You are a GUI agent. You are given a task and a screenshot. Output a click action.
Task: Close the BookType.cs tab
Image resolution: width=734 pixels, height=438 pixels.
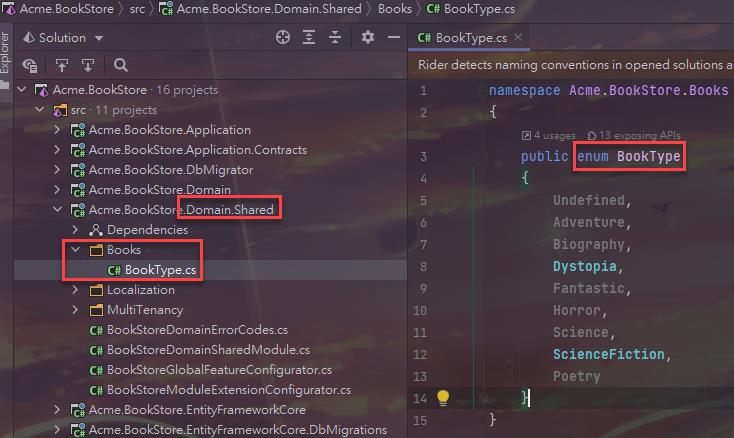pyautogui.click(x=518, y=38)
